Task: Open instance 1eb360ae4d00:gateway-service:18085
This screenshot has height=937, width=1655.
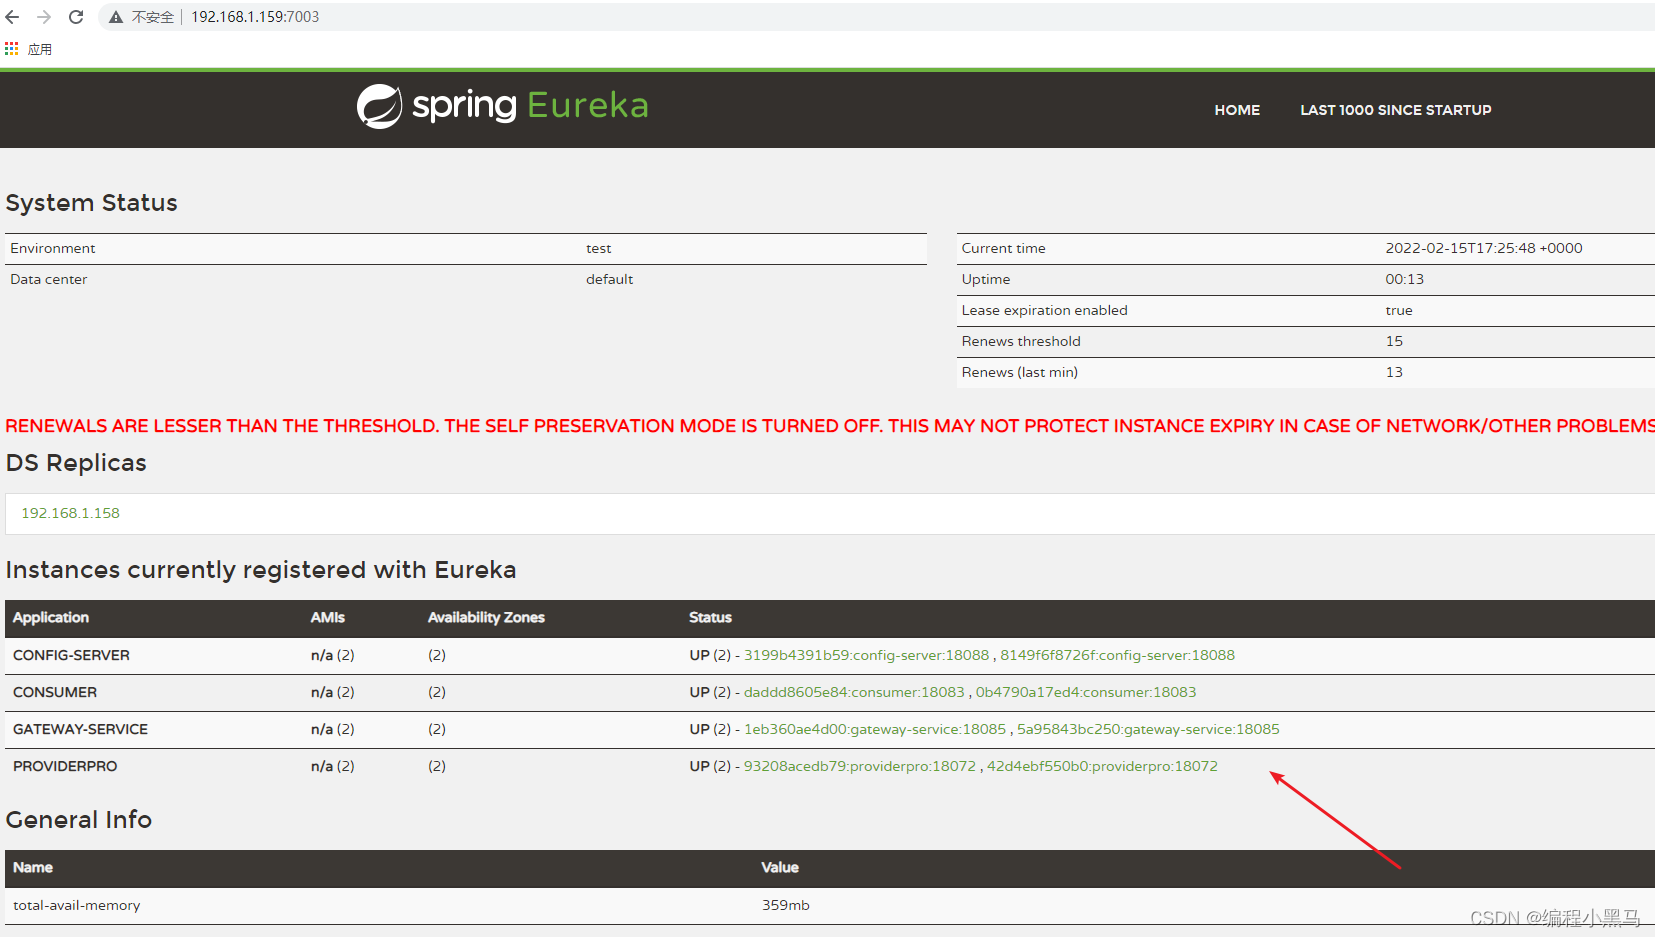Action: coord(875,729)
